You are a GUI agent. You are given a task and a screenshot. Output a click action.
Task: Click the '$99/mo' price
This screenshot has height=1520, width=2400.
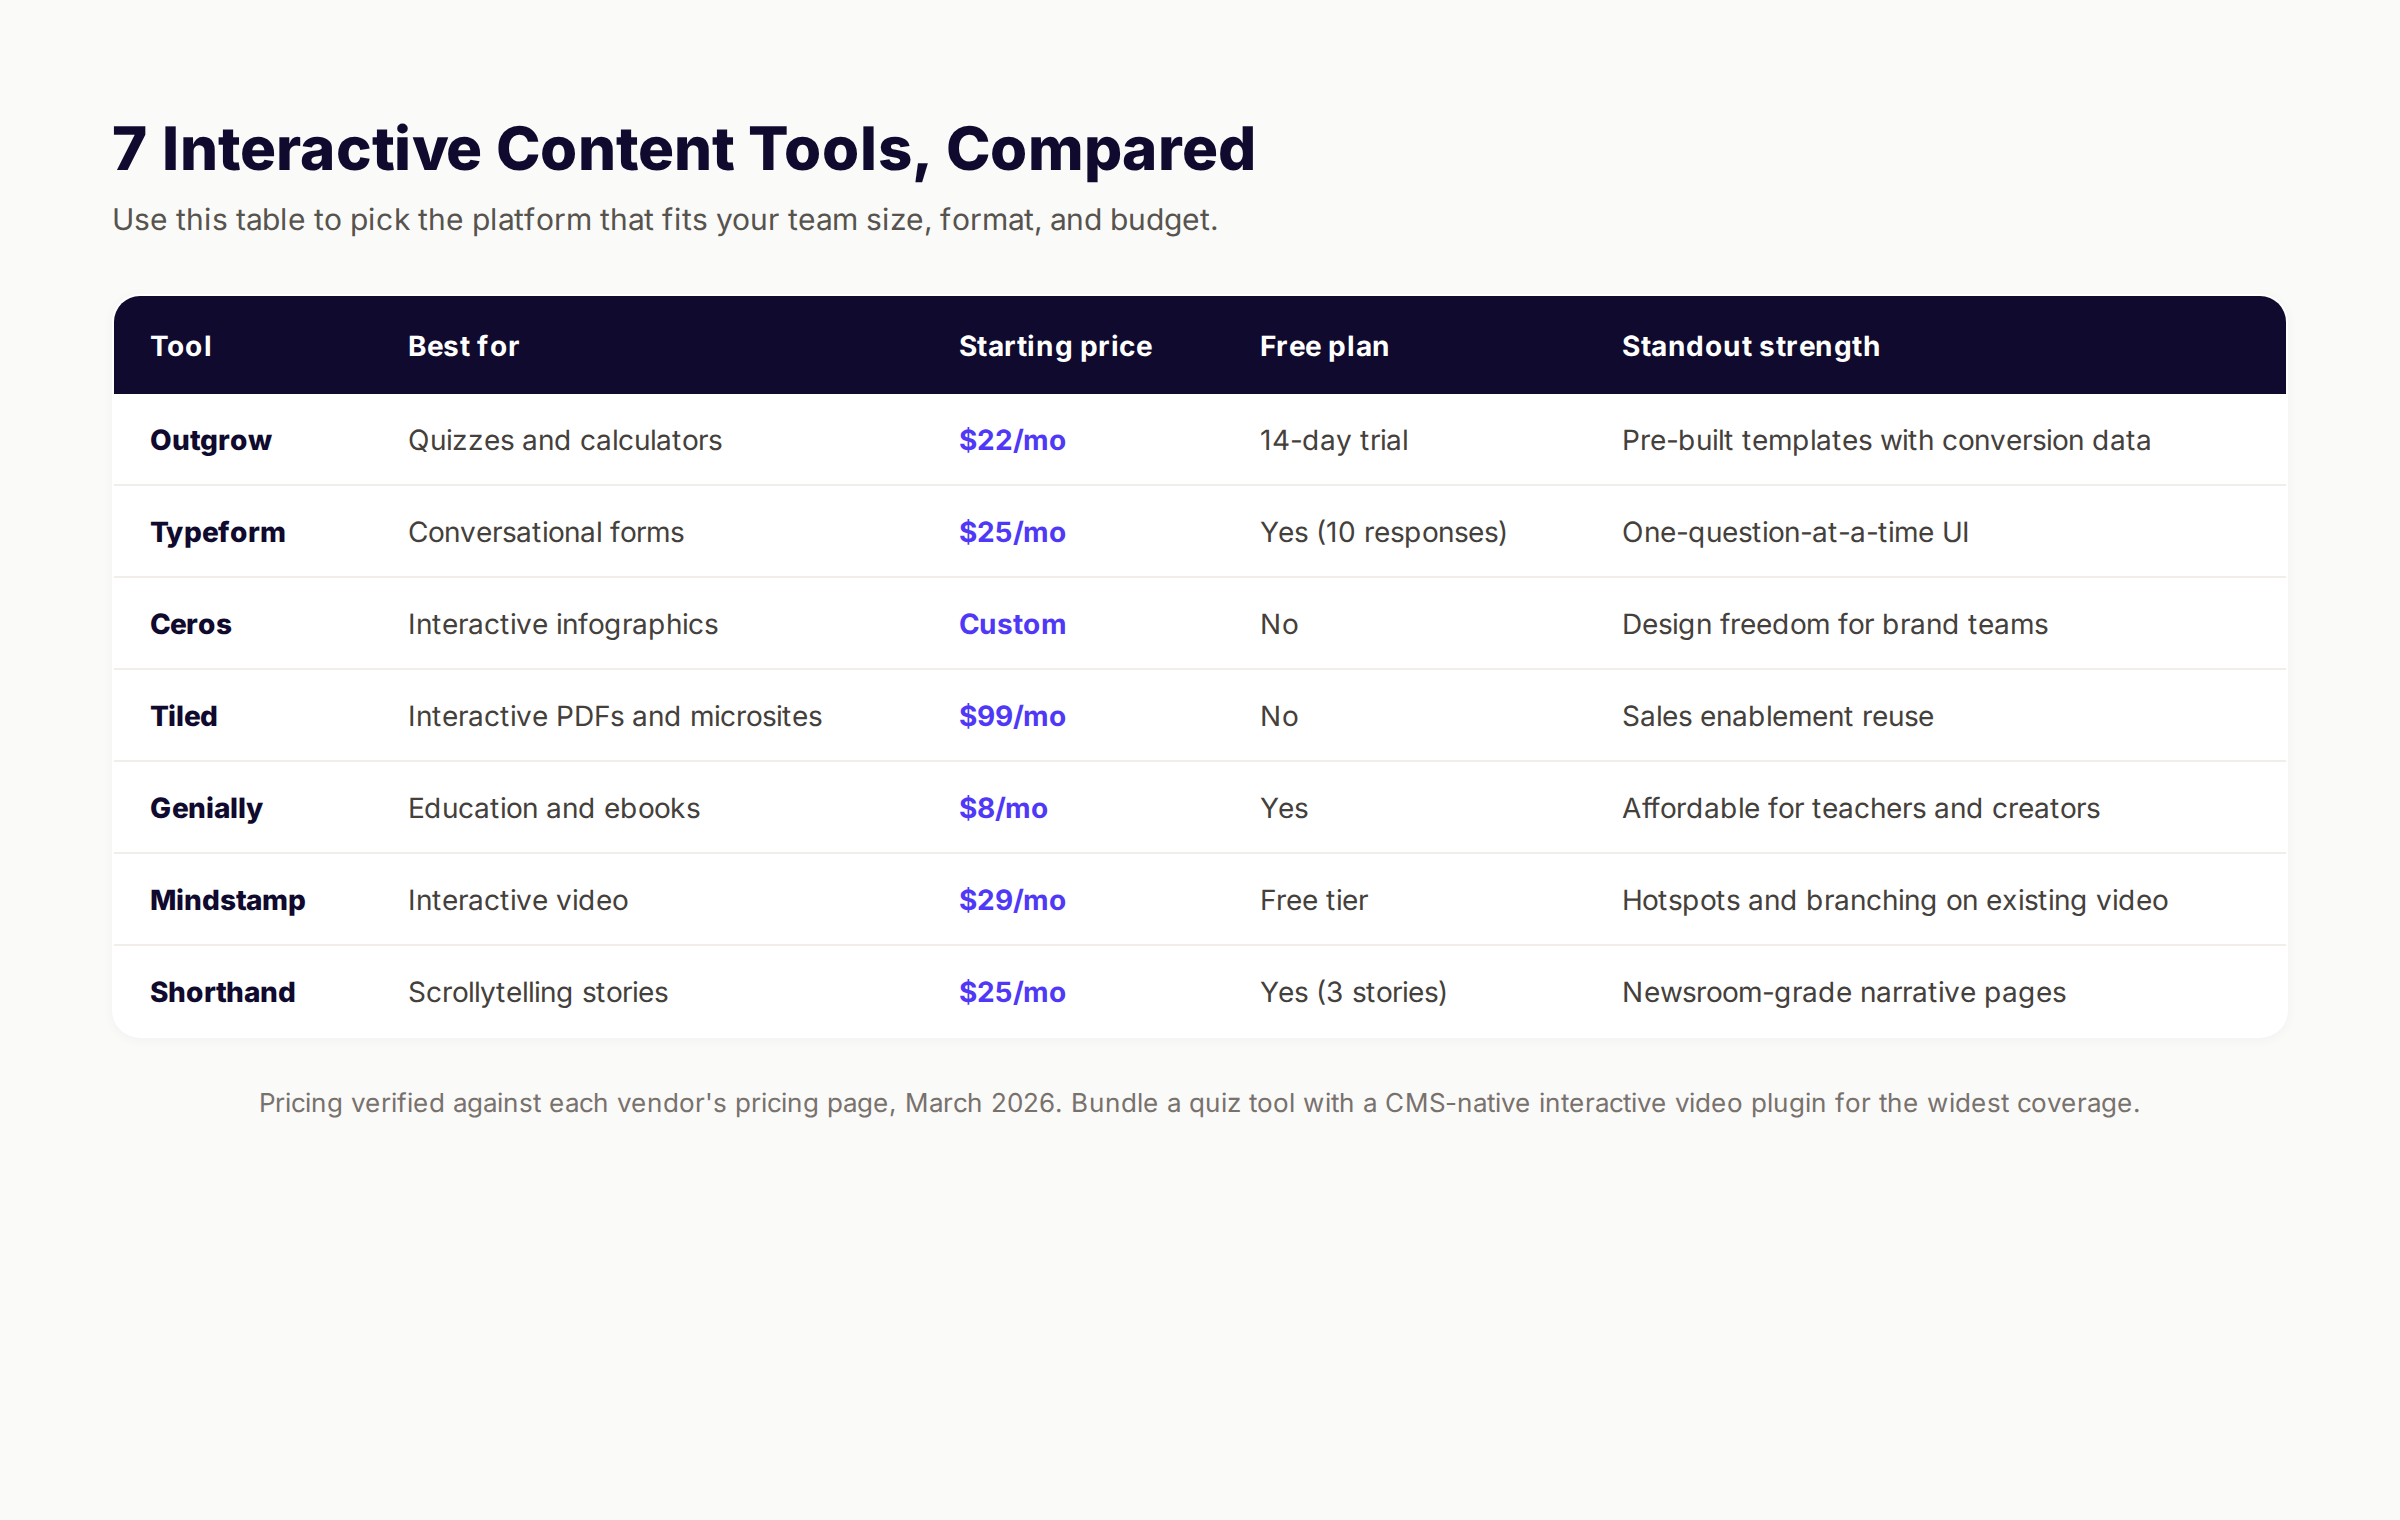(x=1012, y=716)
